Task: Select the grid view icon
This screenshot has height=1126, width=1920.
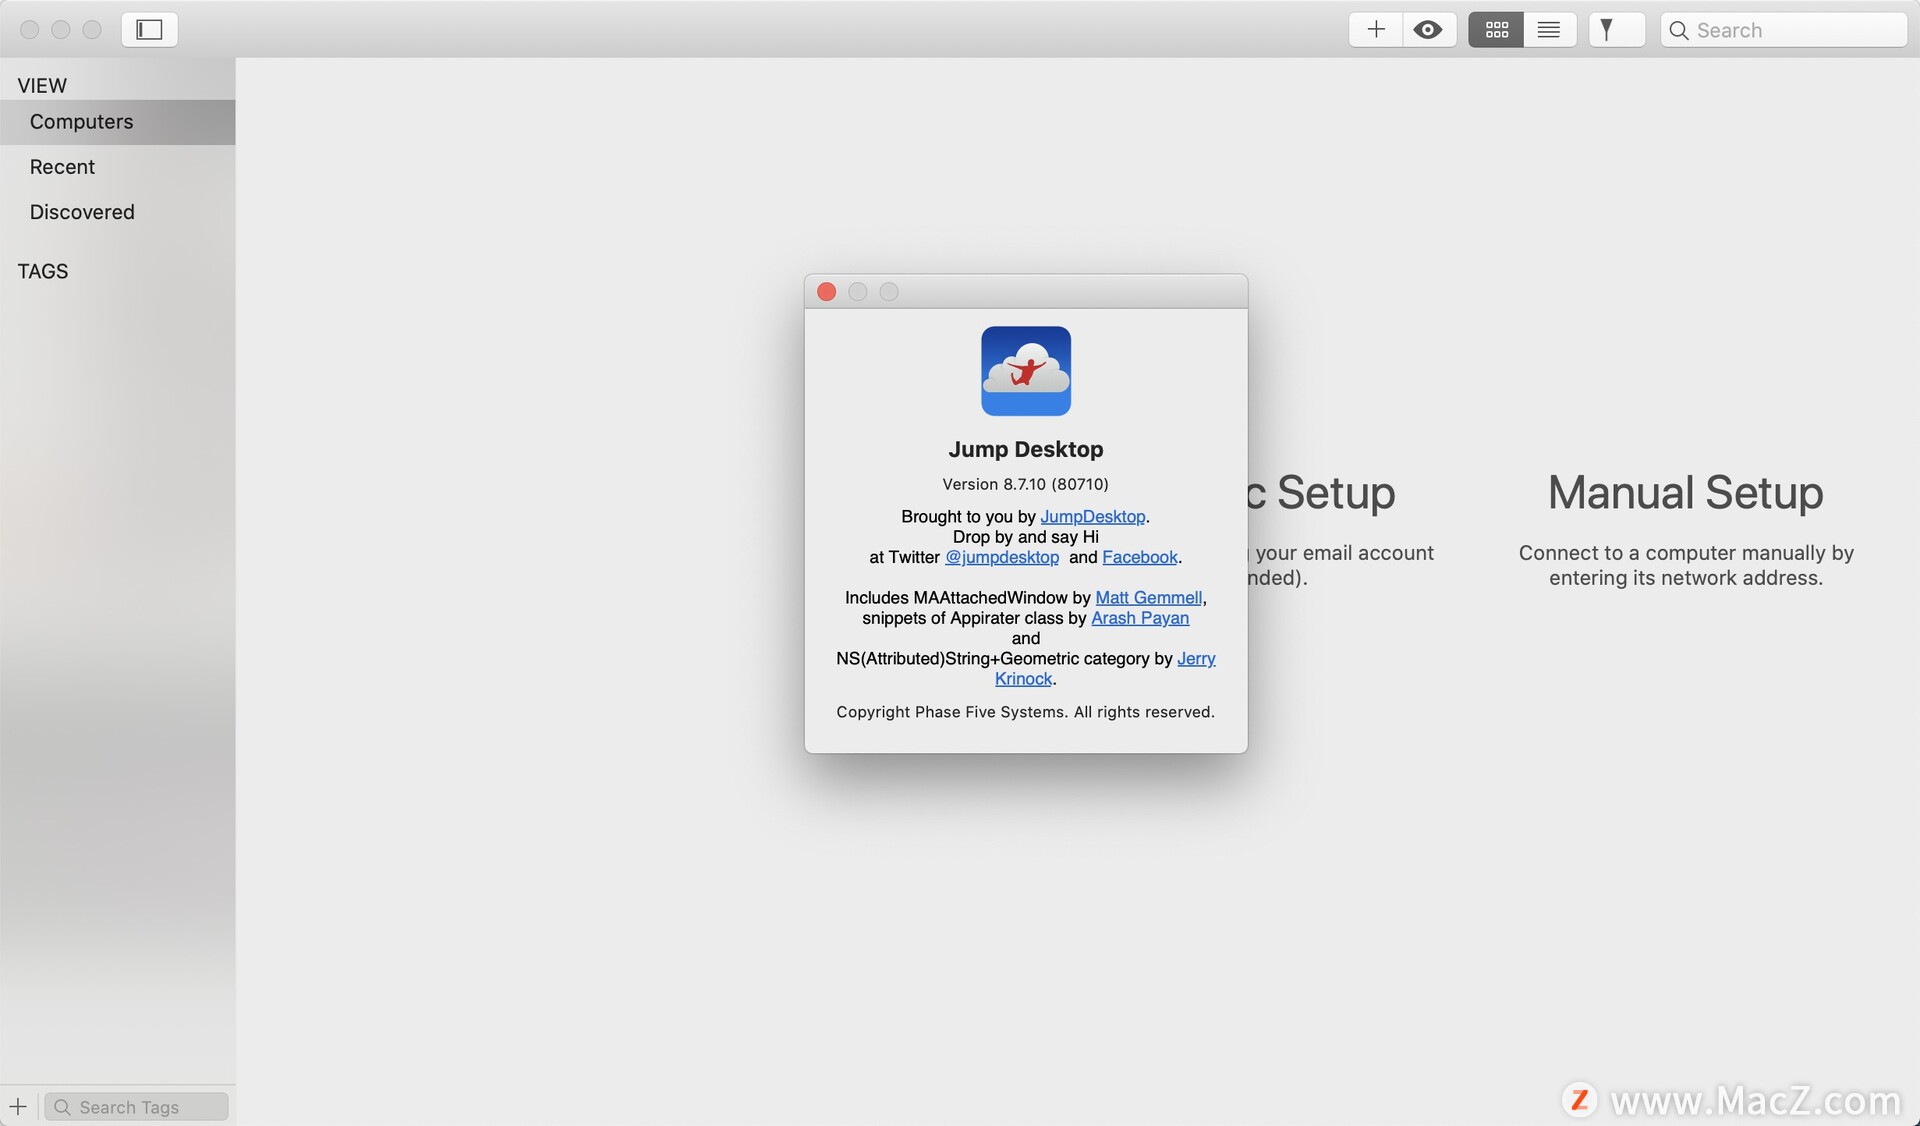Action: 1495,28
